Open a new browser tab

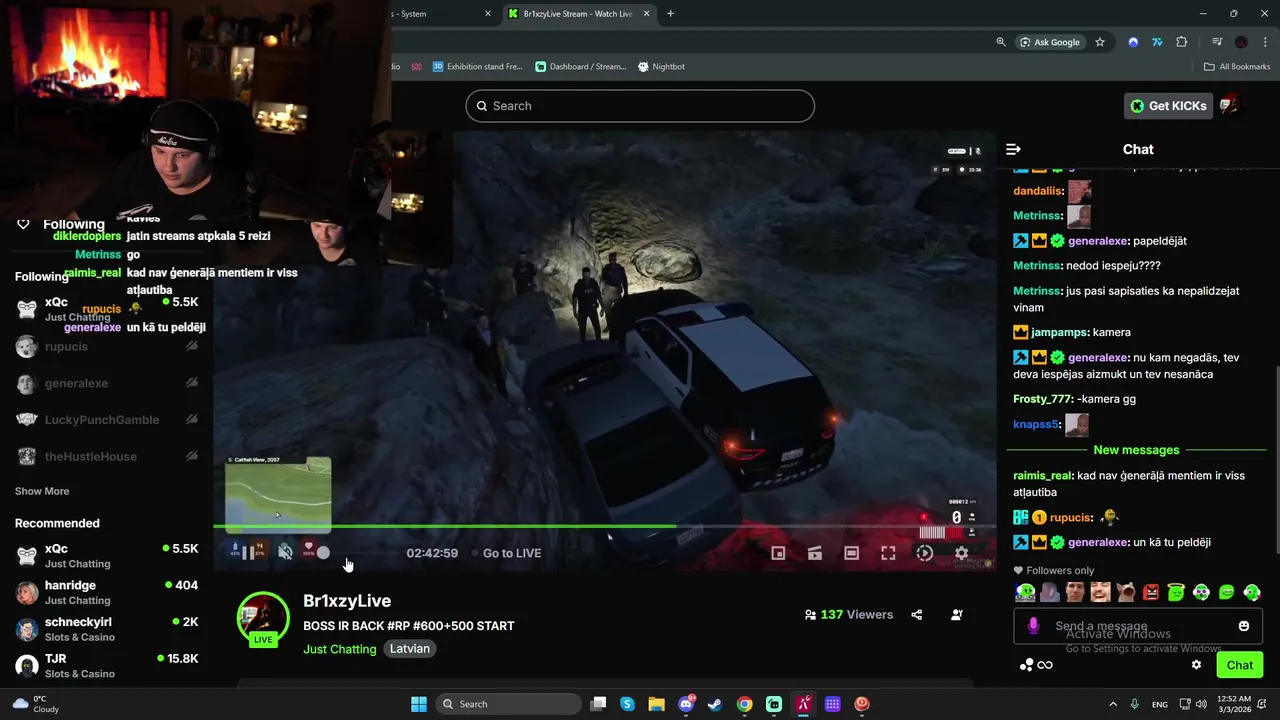click(670, 14)
